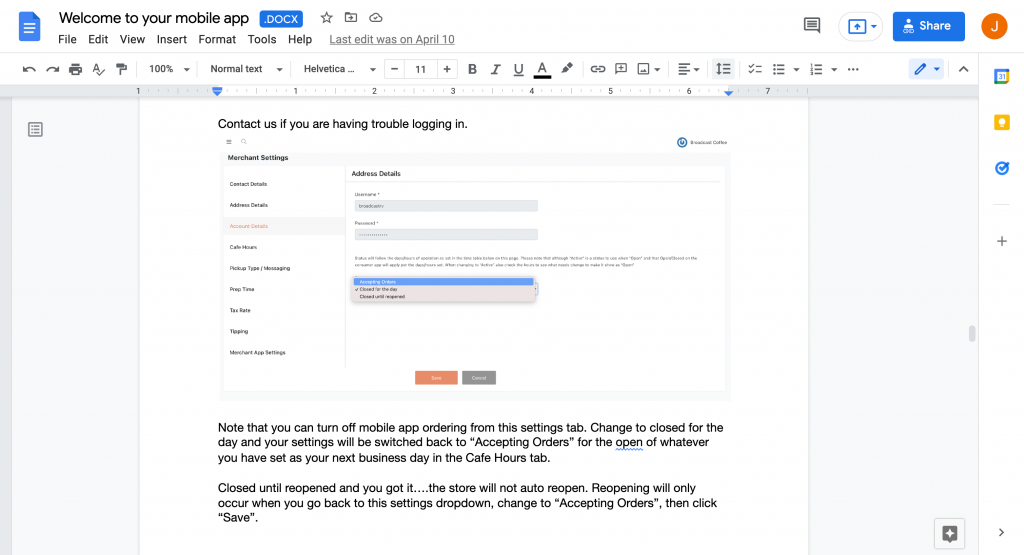Image resolution: width=1024 pixels, height=555 pixels.
Task: Insert link using the chain icon
Action: point(597,69)
